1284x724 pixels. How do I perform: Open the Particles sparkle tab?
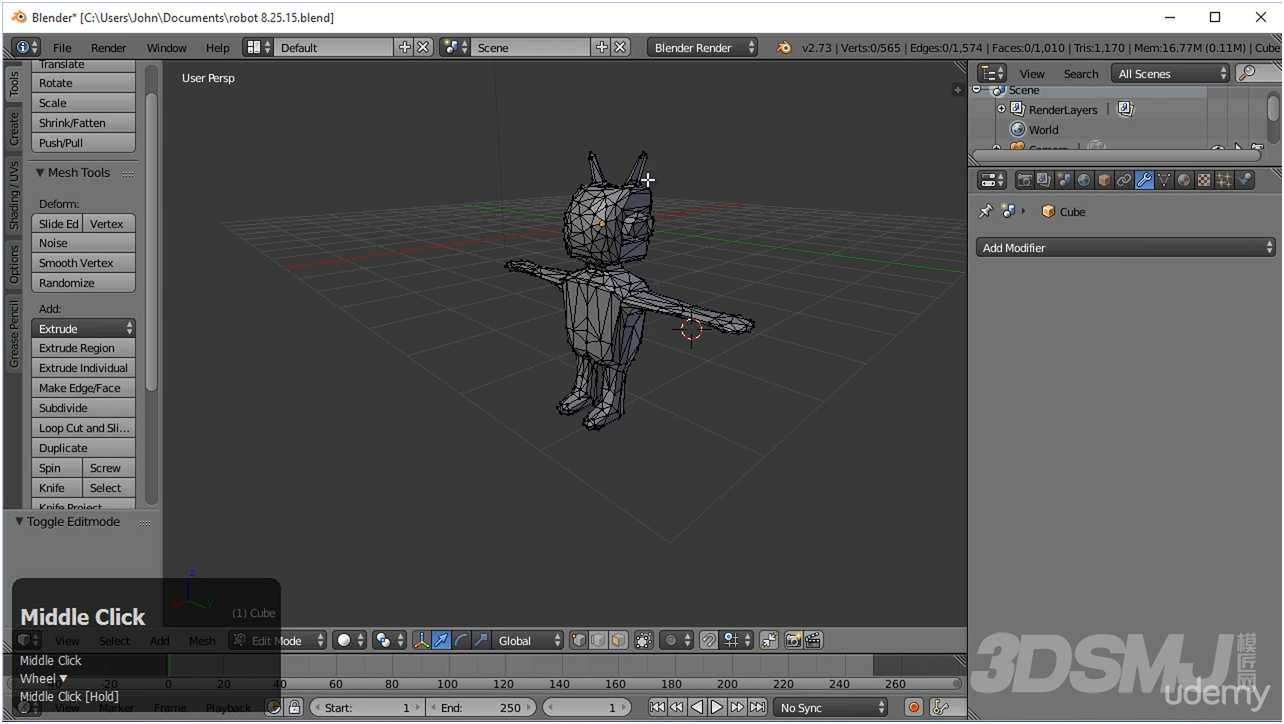1224,180
